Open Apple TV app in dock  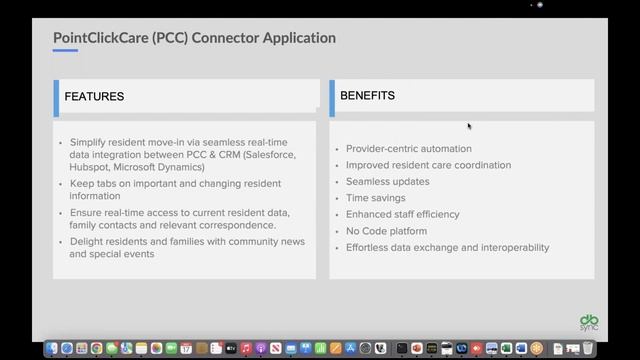point(231,348)
